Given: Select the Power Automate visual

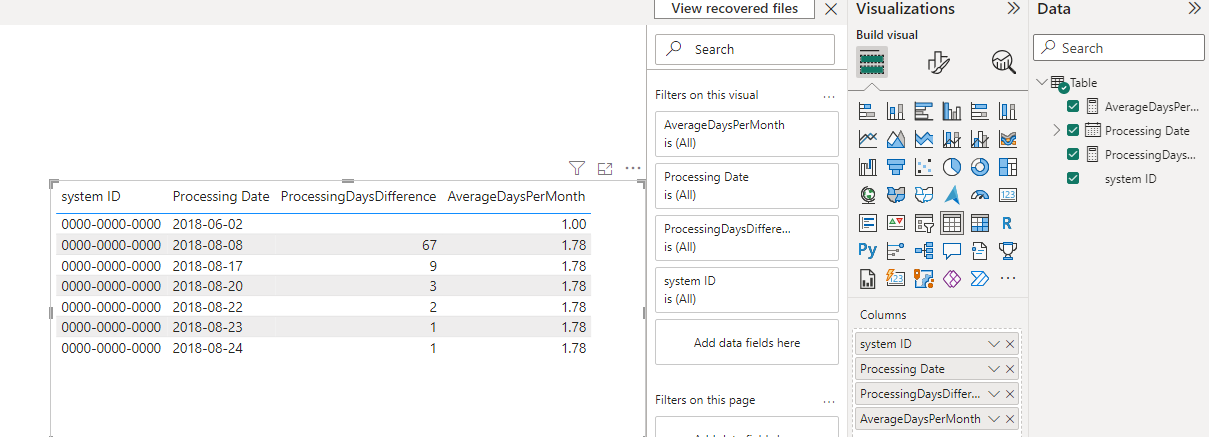Looking at the screenshot, I should tap(979, 278).
